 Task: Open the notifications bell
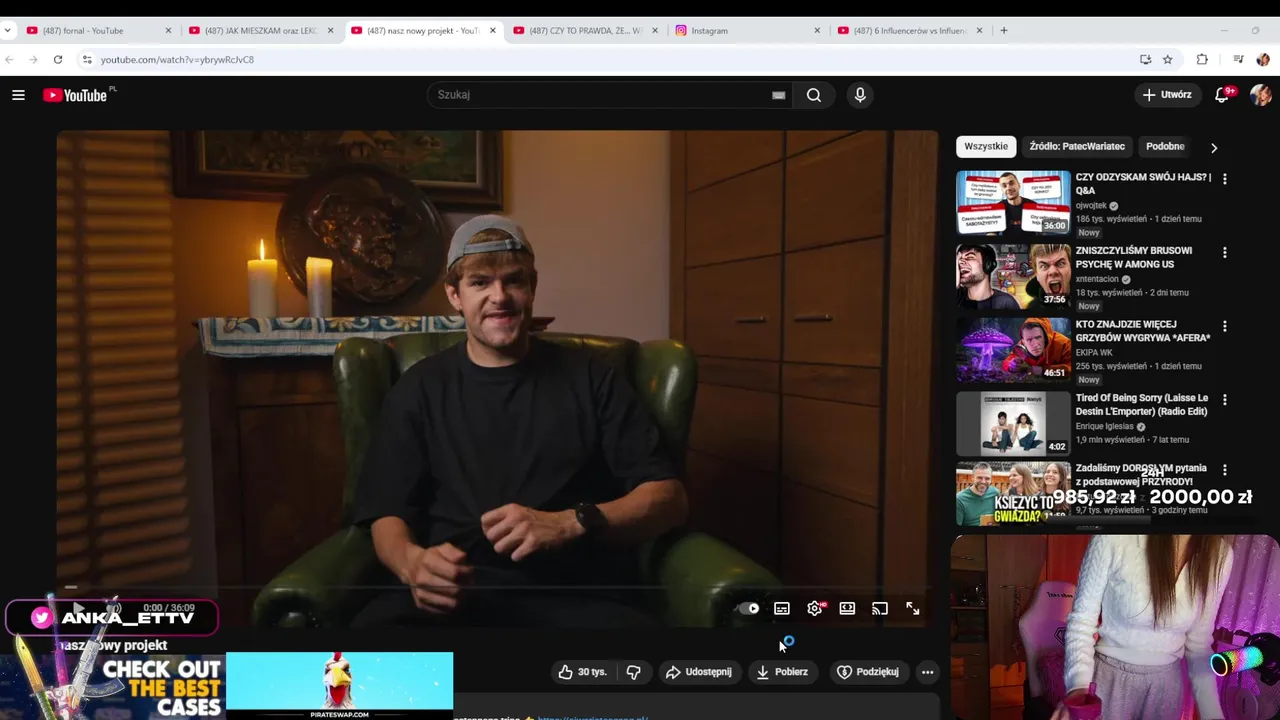pos(1222,95)
